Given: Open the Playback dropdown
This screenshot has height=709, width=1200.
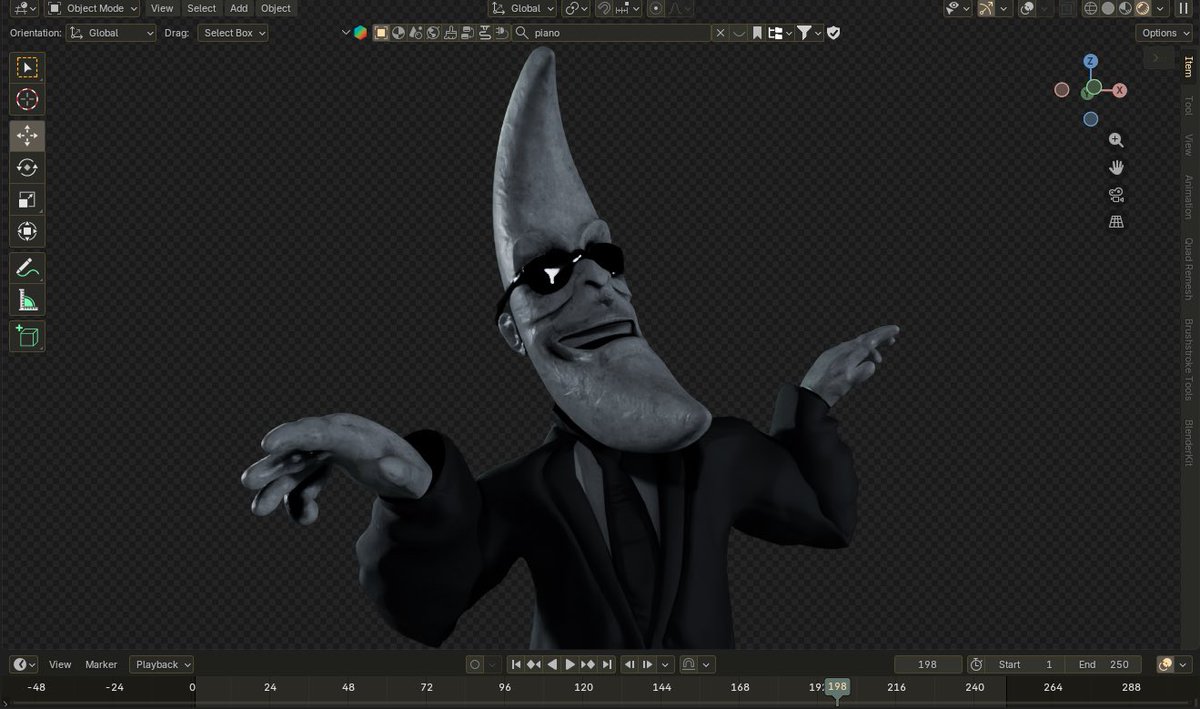Looking at the screenshot, I should coord(161,664).
